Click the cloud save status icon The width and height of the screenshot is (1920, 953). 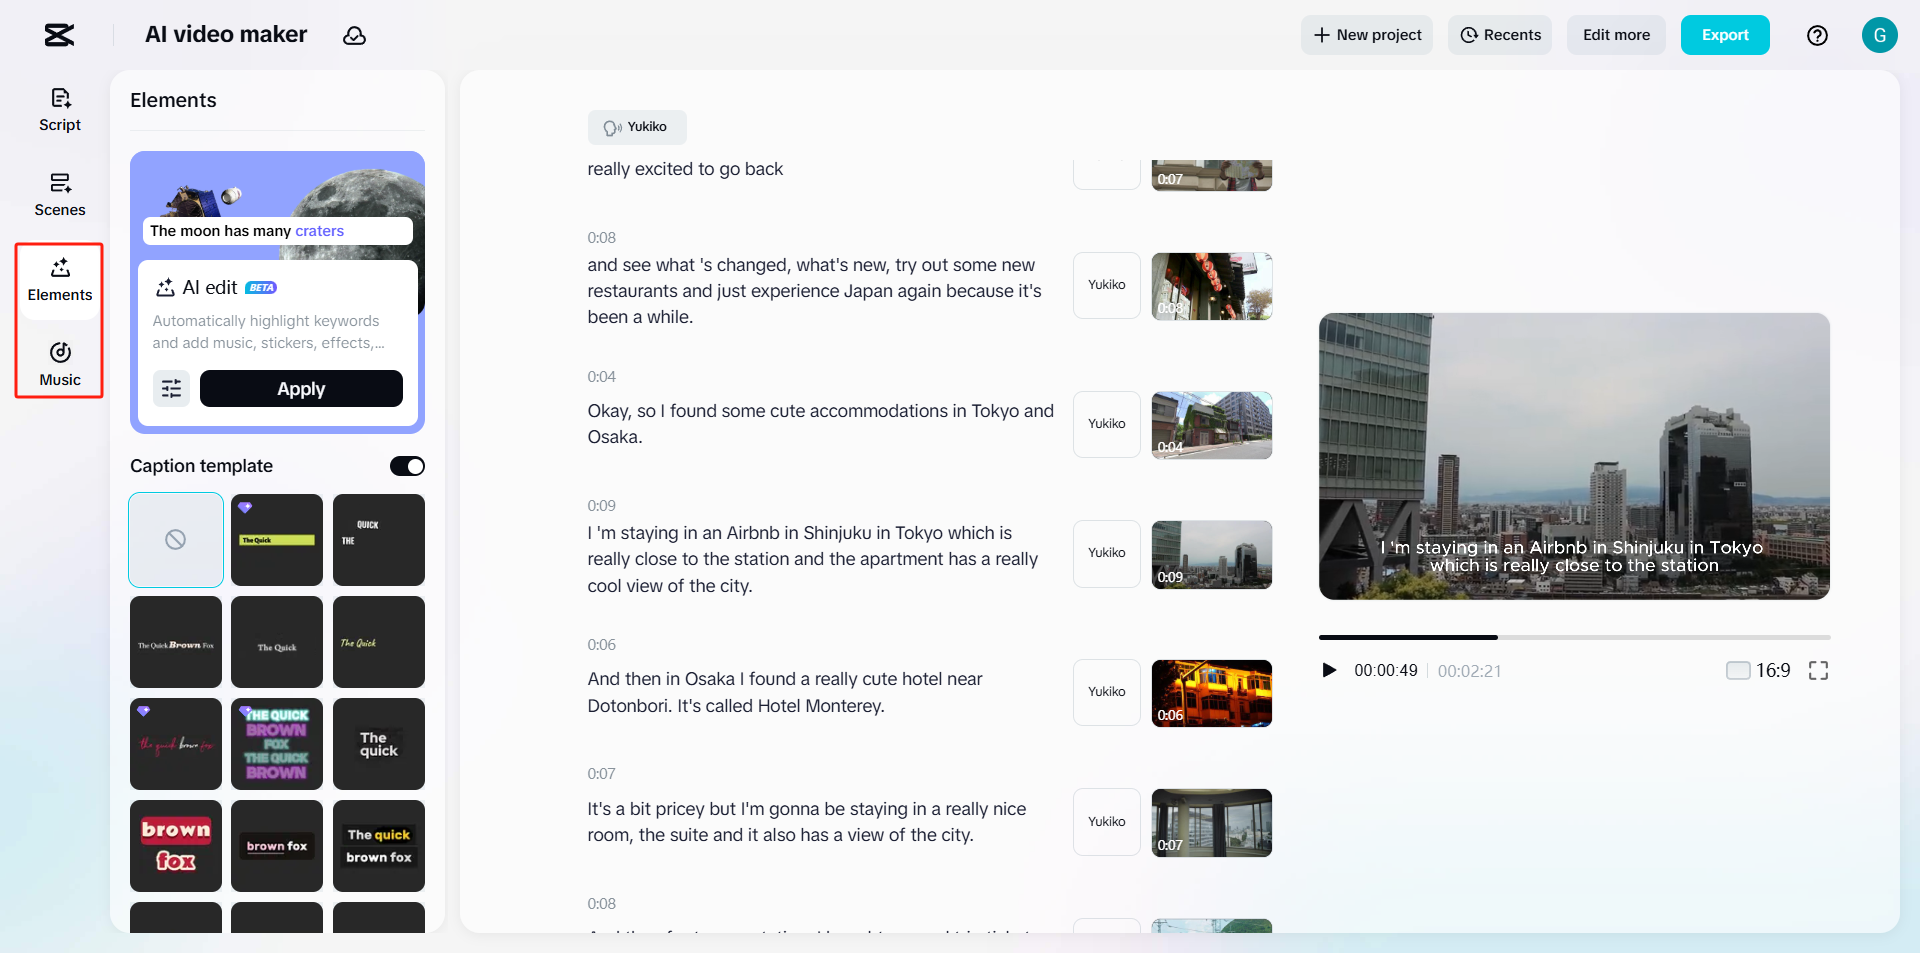pyautogui.click(x=354, y=36)
